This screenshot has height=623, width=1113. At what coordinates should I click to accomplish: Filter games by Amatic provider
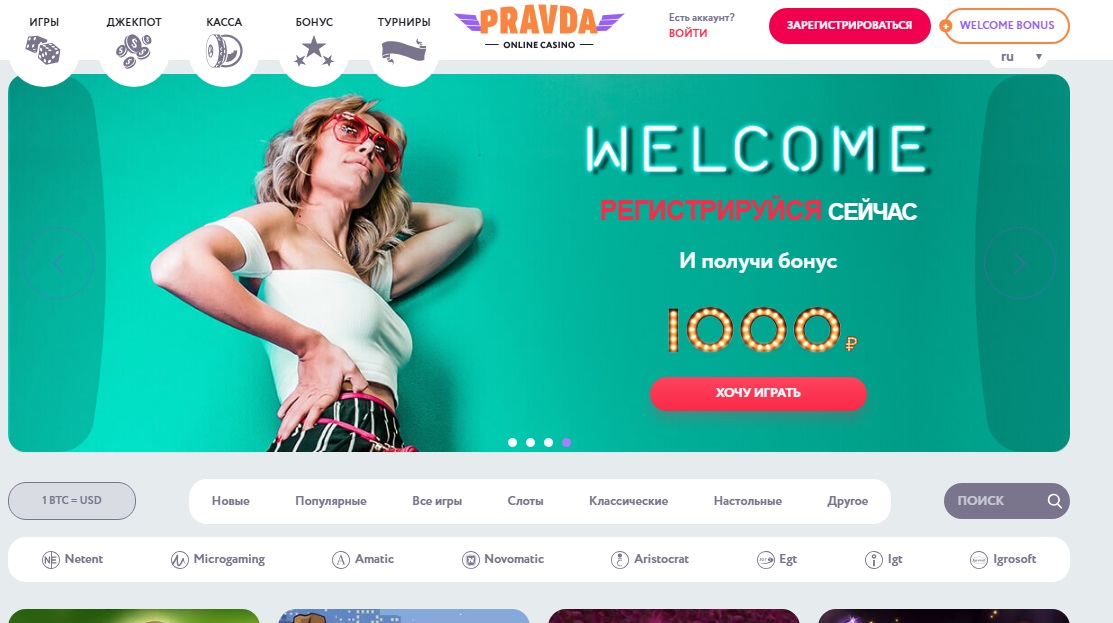[363, 559]
